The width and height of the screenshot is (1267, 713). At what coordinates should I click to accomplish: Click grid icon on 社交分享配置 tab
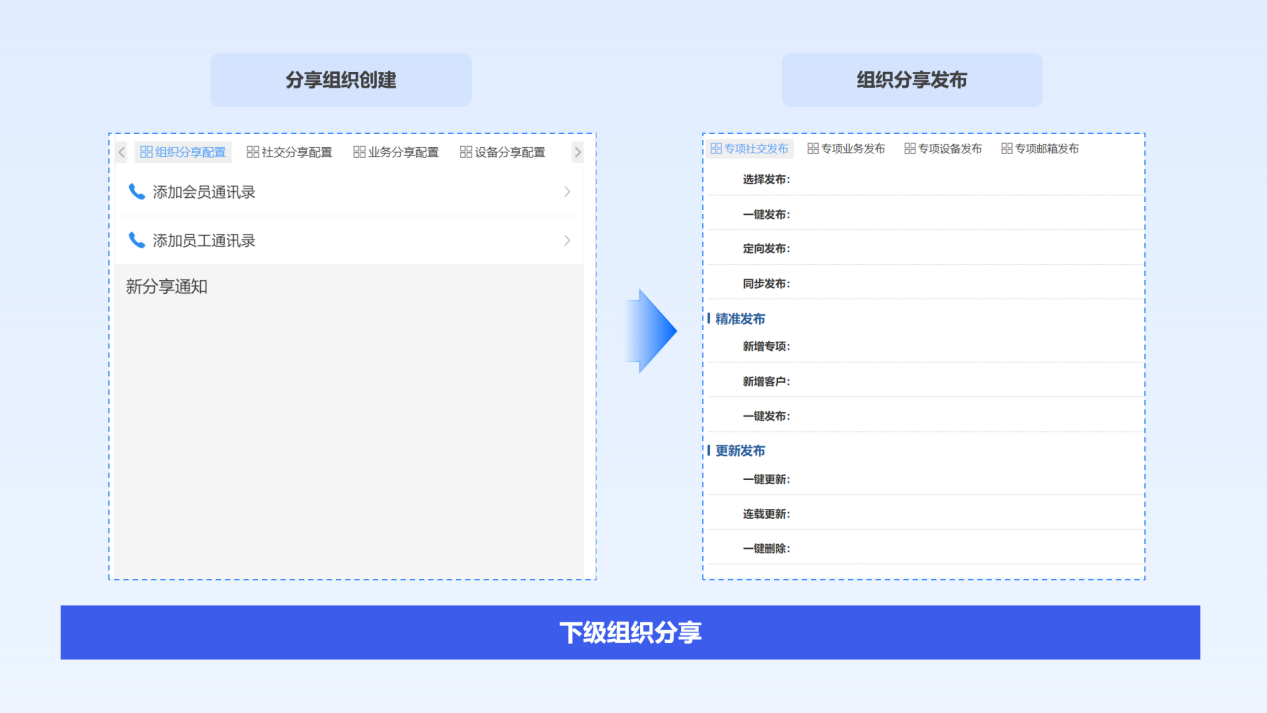tap(253, 152)
